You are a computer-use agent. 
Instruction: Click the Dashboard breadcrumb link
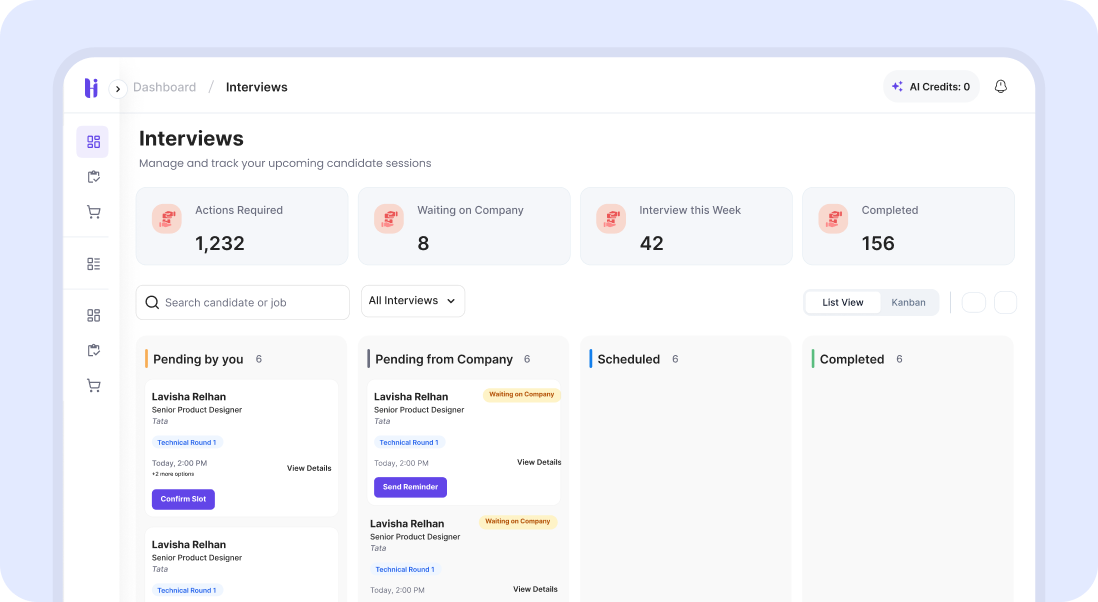click(164, 87)
